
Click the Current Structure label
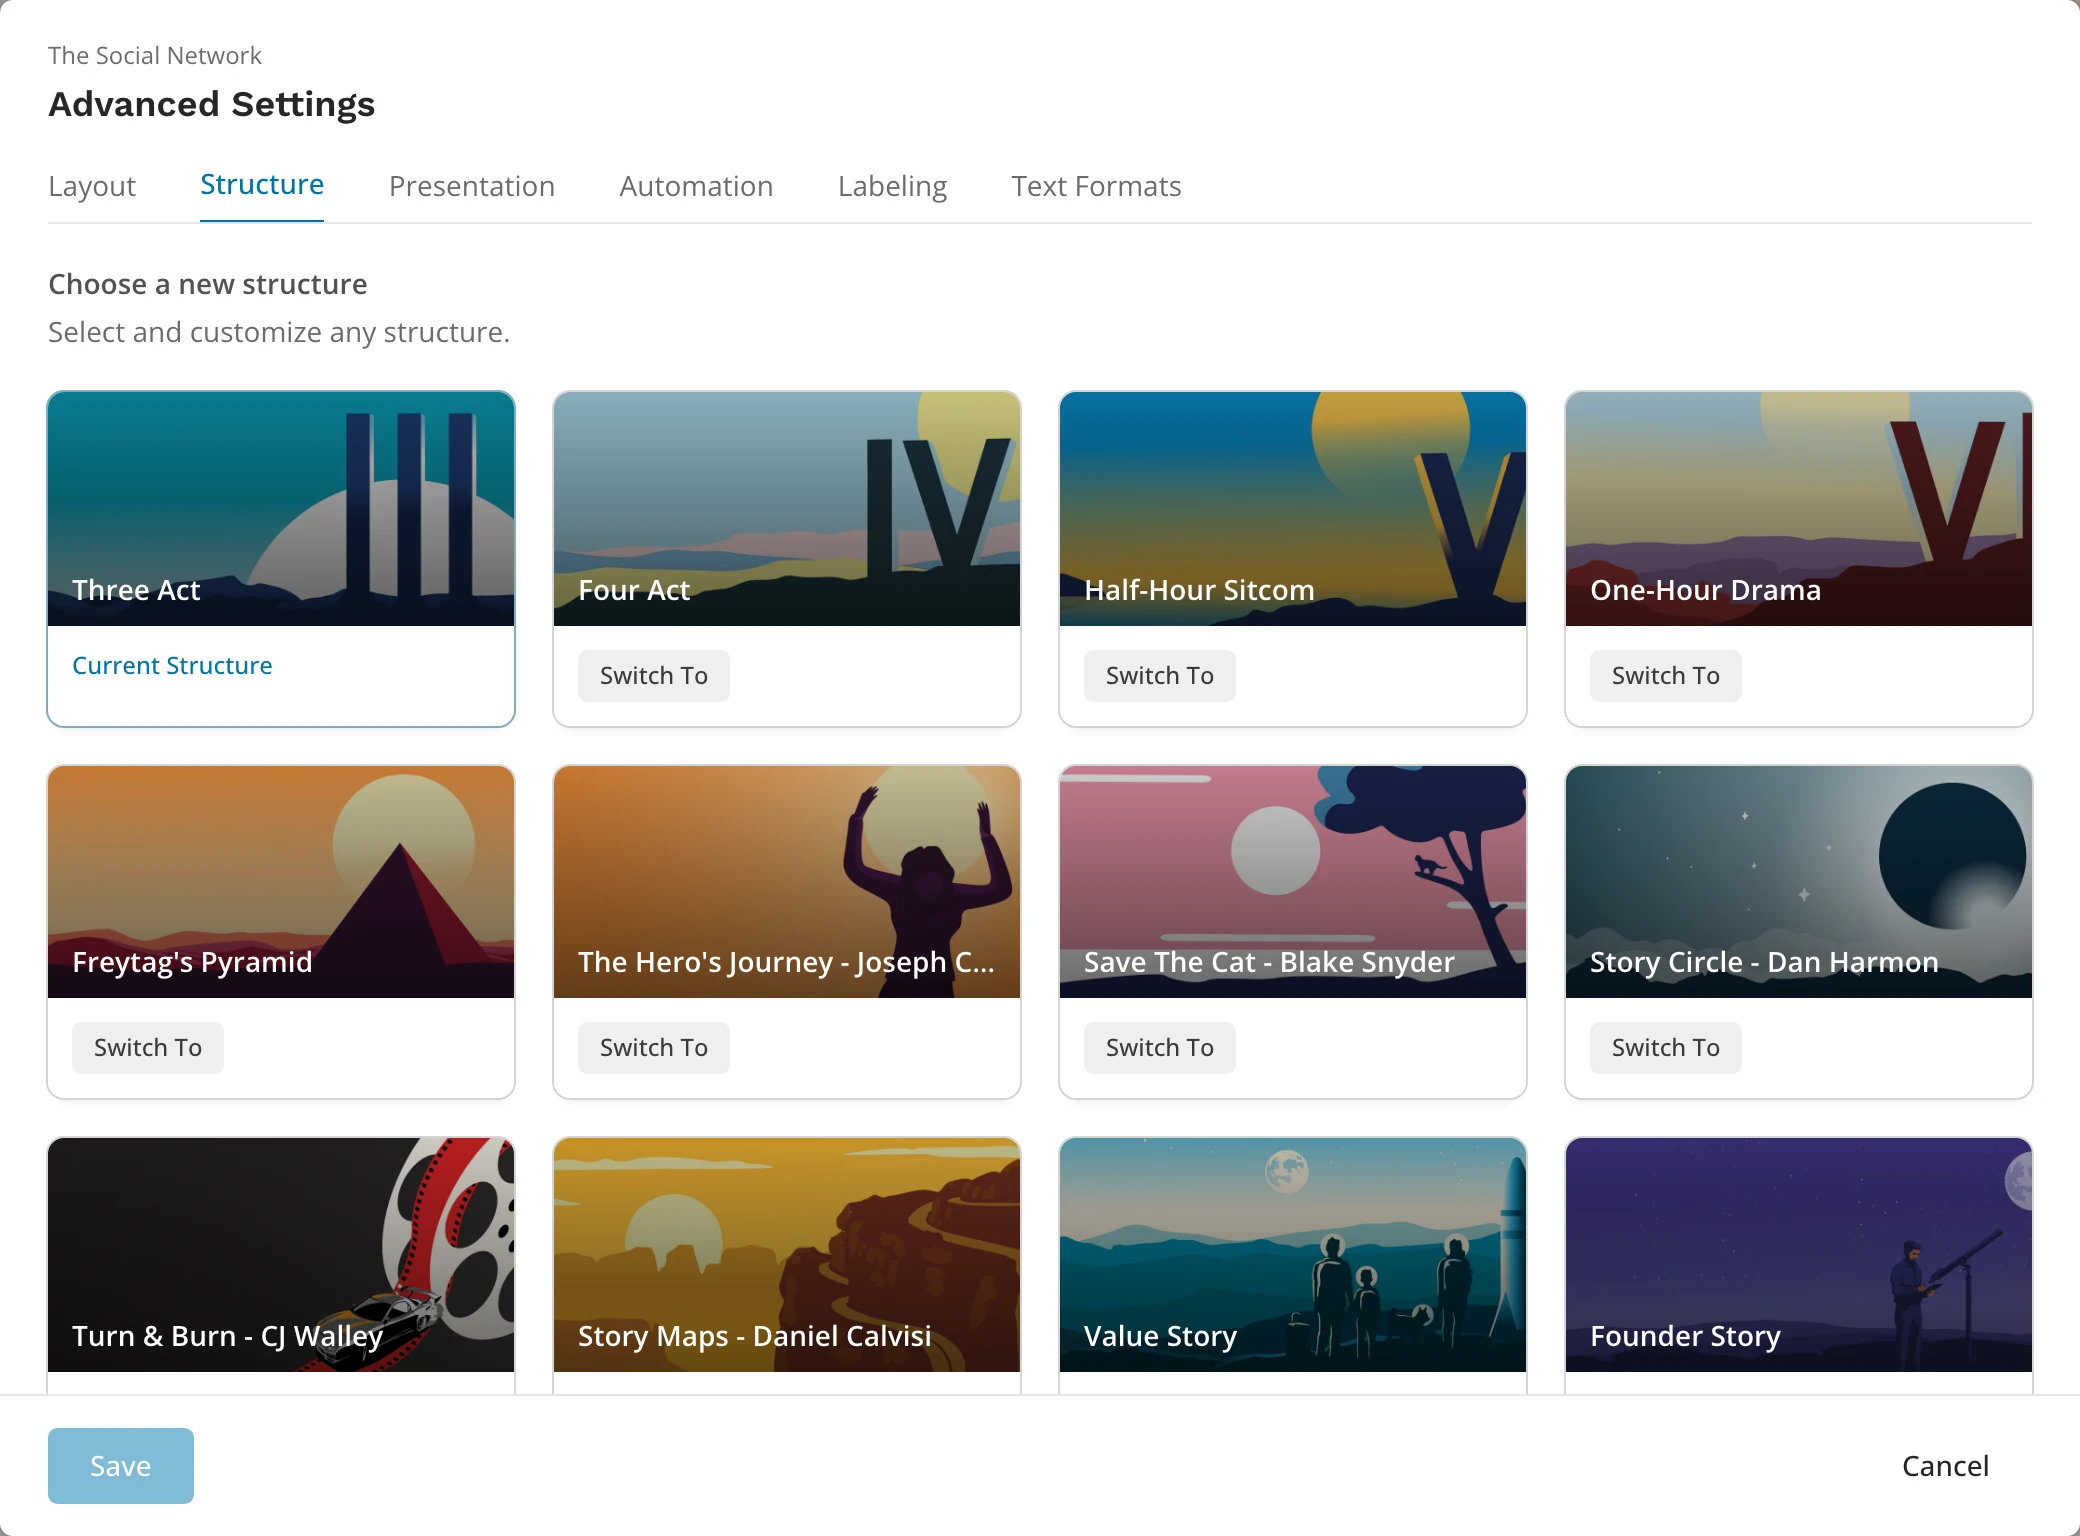click(x=172, y=666)
